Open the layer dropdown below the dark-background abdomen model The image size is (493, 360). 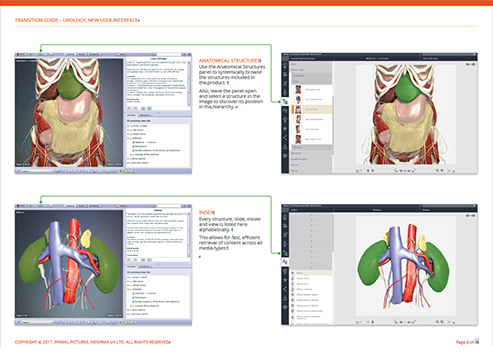(37, 171)
